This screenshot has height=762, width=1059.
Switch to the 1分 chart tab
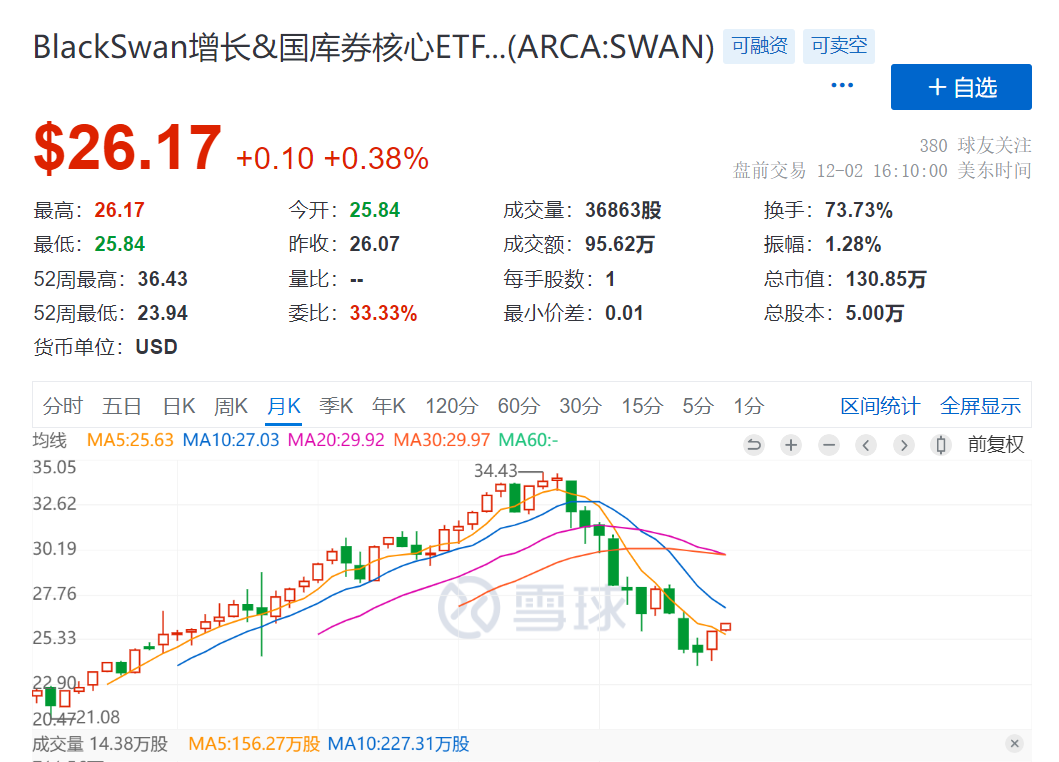click(749, 406)
